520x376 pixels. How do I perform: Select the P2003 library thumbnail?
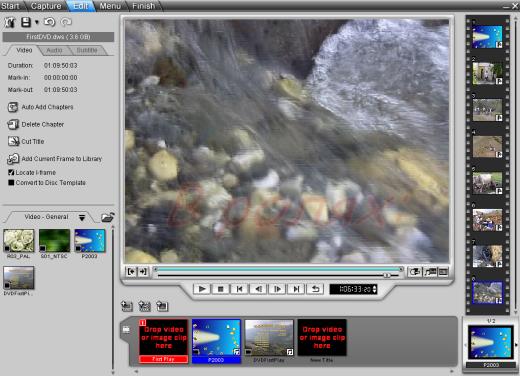(x=90, y=240)
